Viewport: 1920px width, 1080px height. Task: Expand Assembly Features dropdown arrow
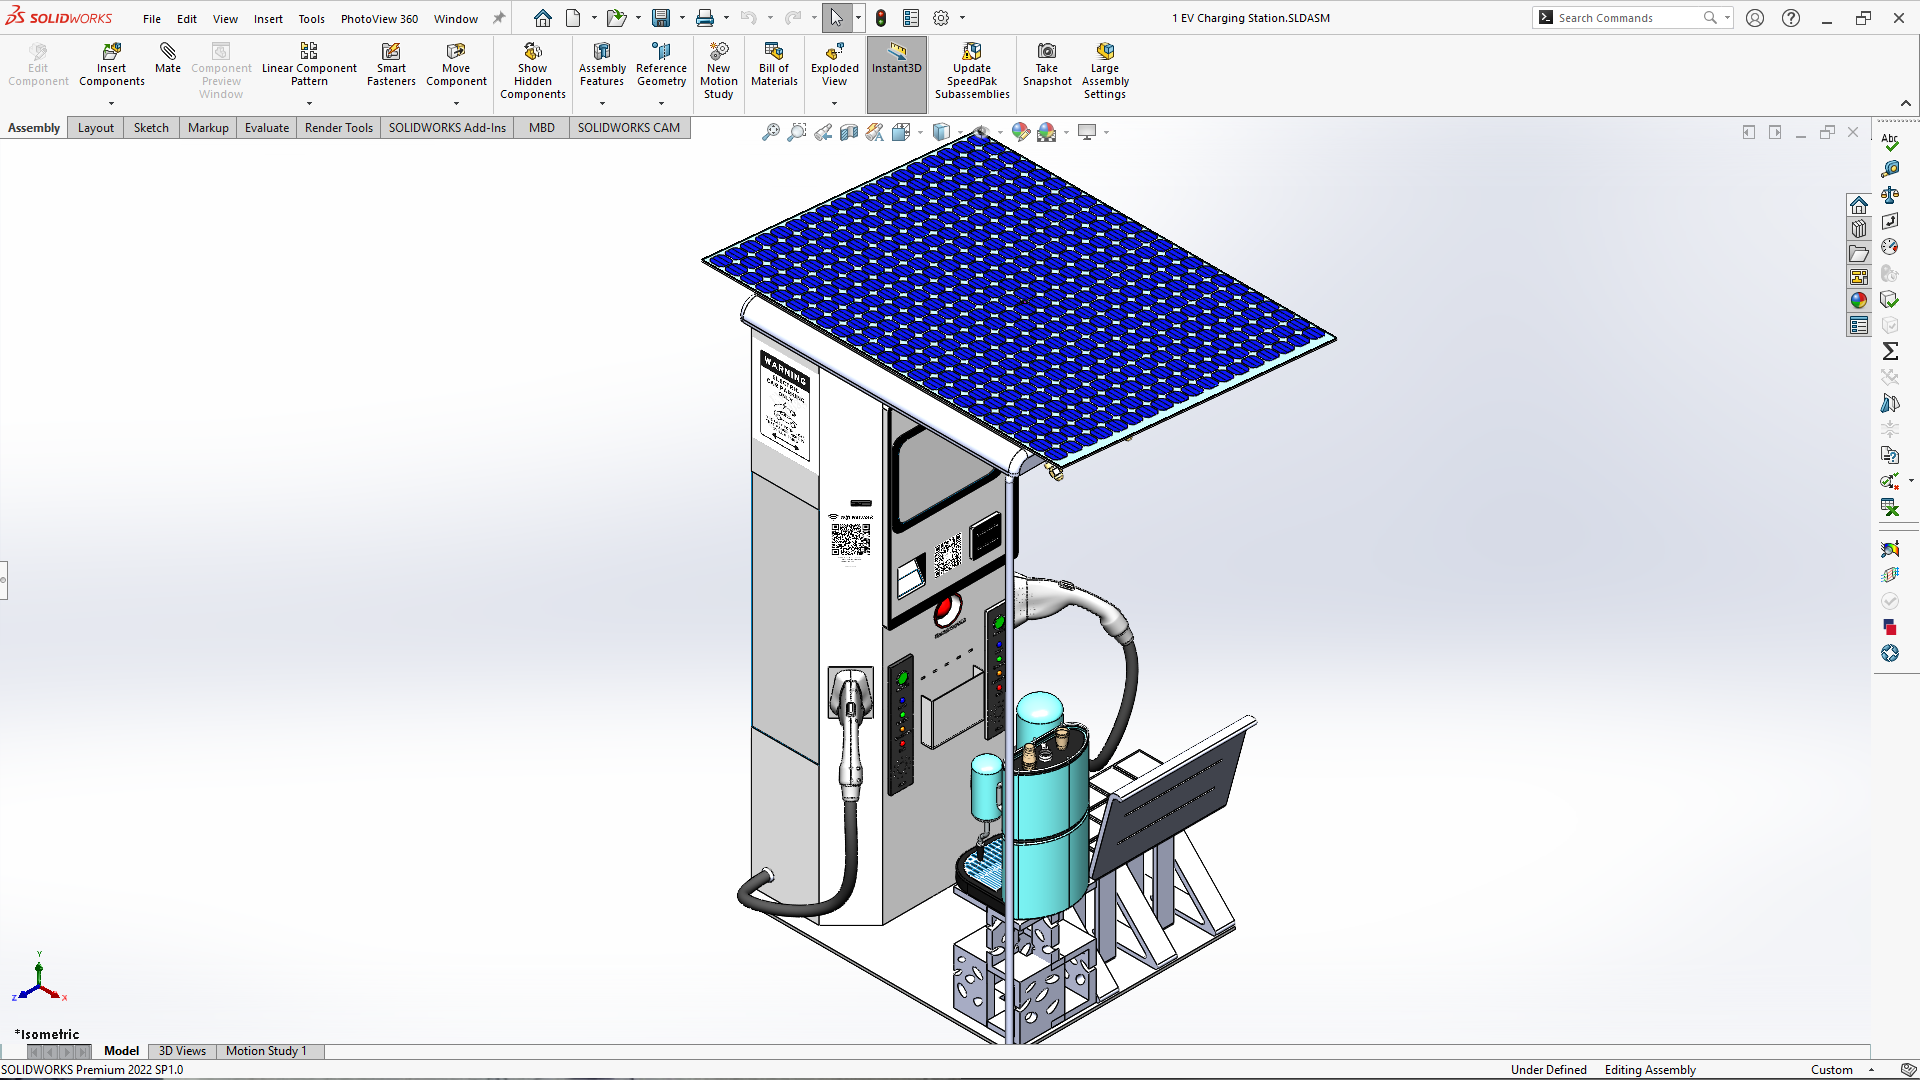602,103
